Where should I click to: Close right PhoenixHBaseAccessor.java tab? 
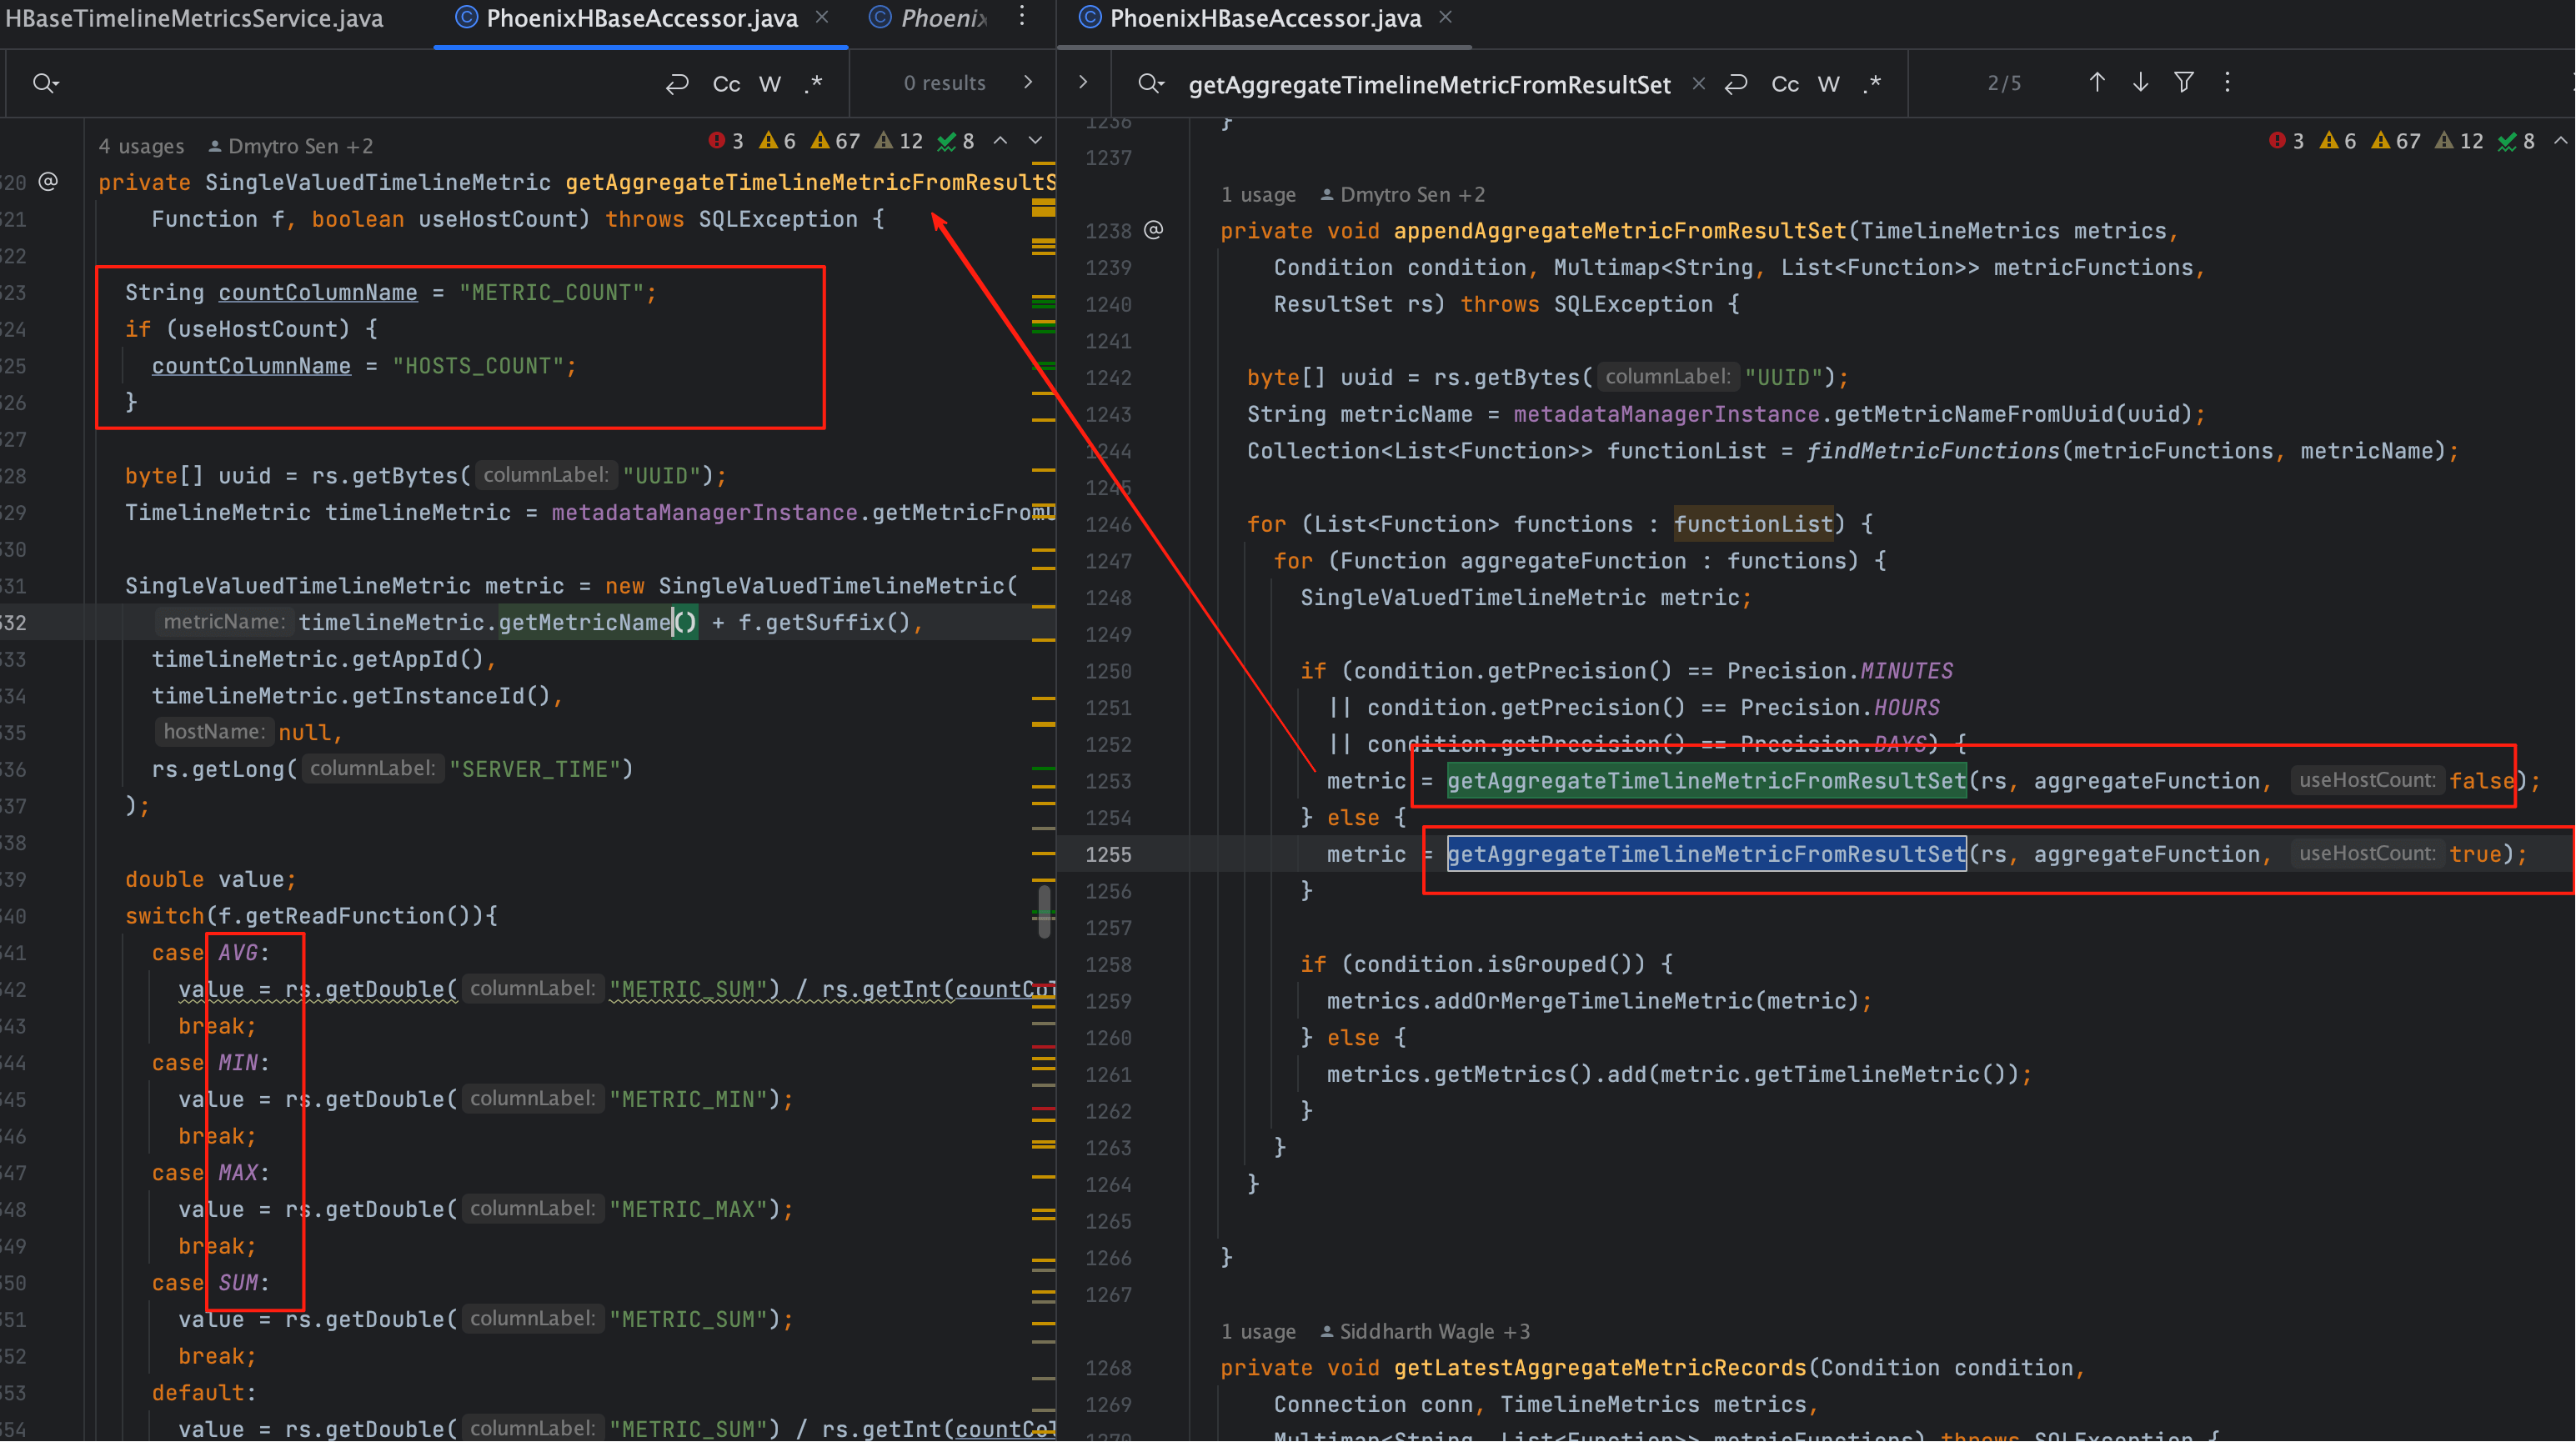tap(1445, 17)
